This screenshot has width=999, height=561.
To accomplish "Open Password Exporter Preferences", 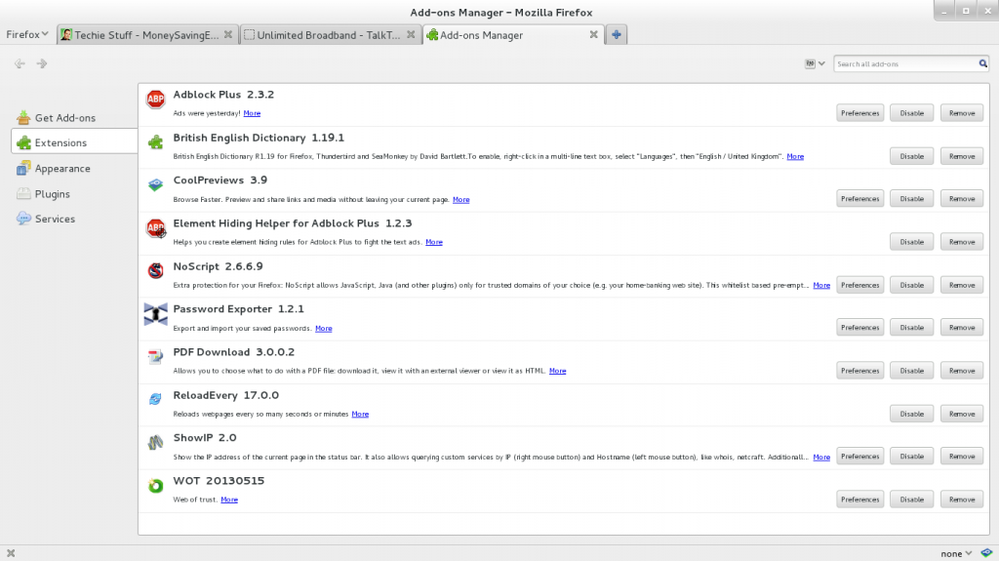I will (859, 327).
